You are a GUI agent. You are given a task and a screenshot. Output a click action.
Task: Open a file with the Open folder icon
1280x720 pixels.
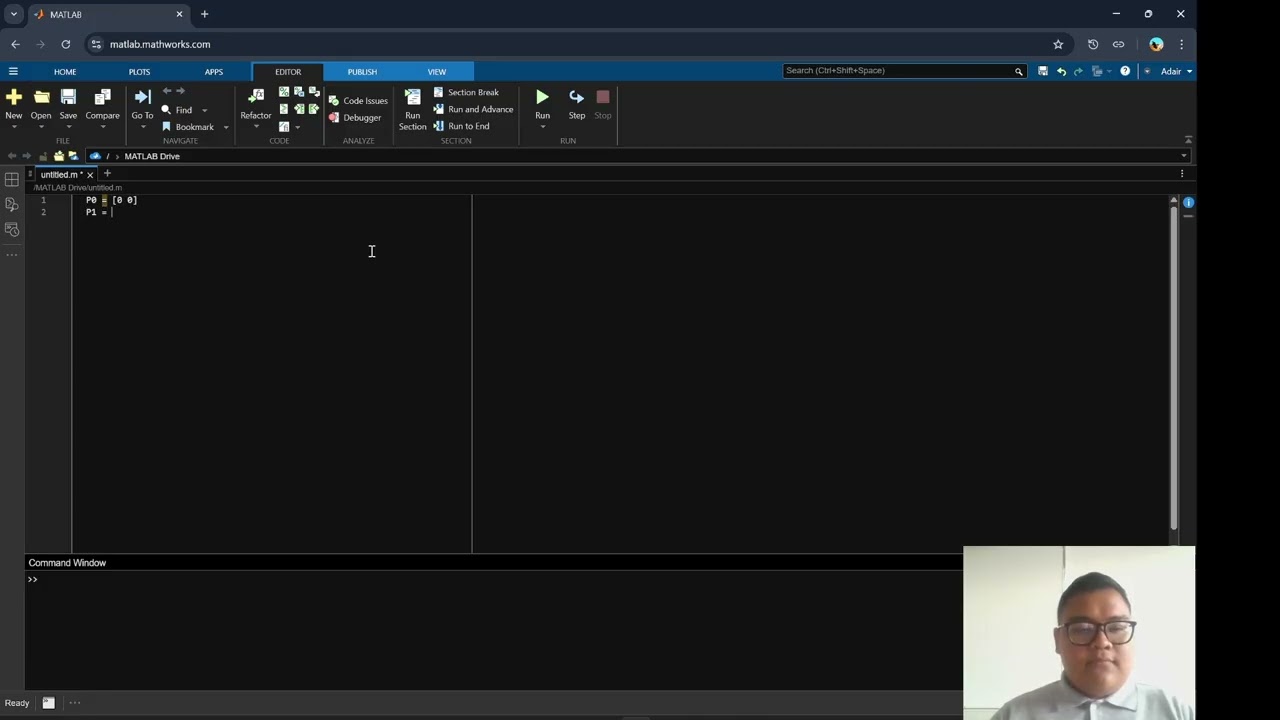coord(41,97)
